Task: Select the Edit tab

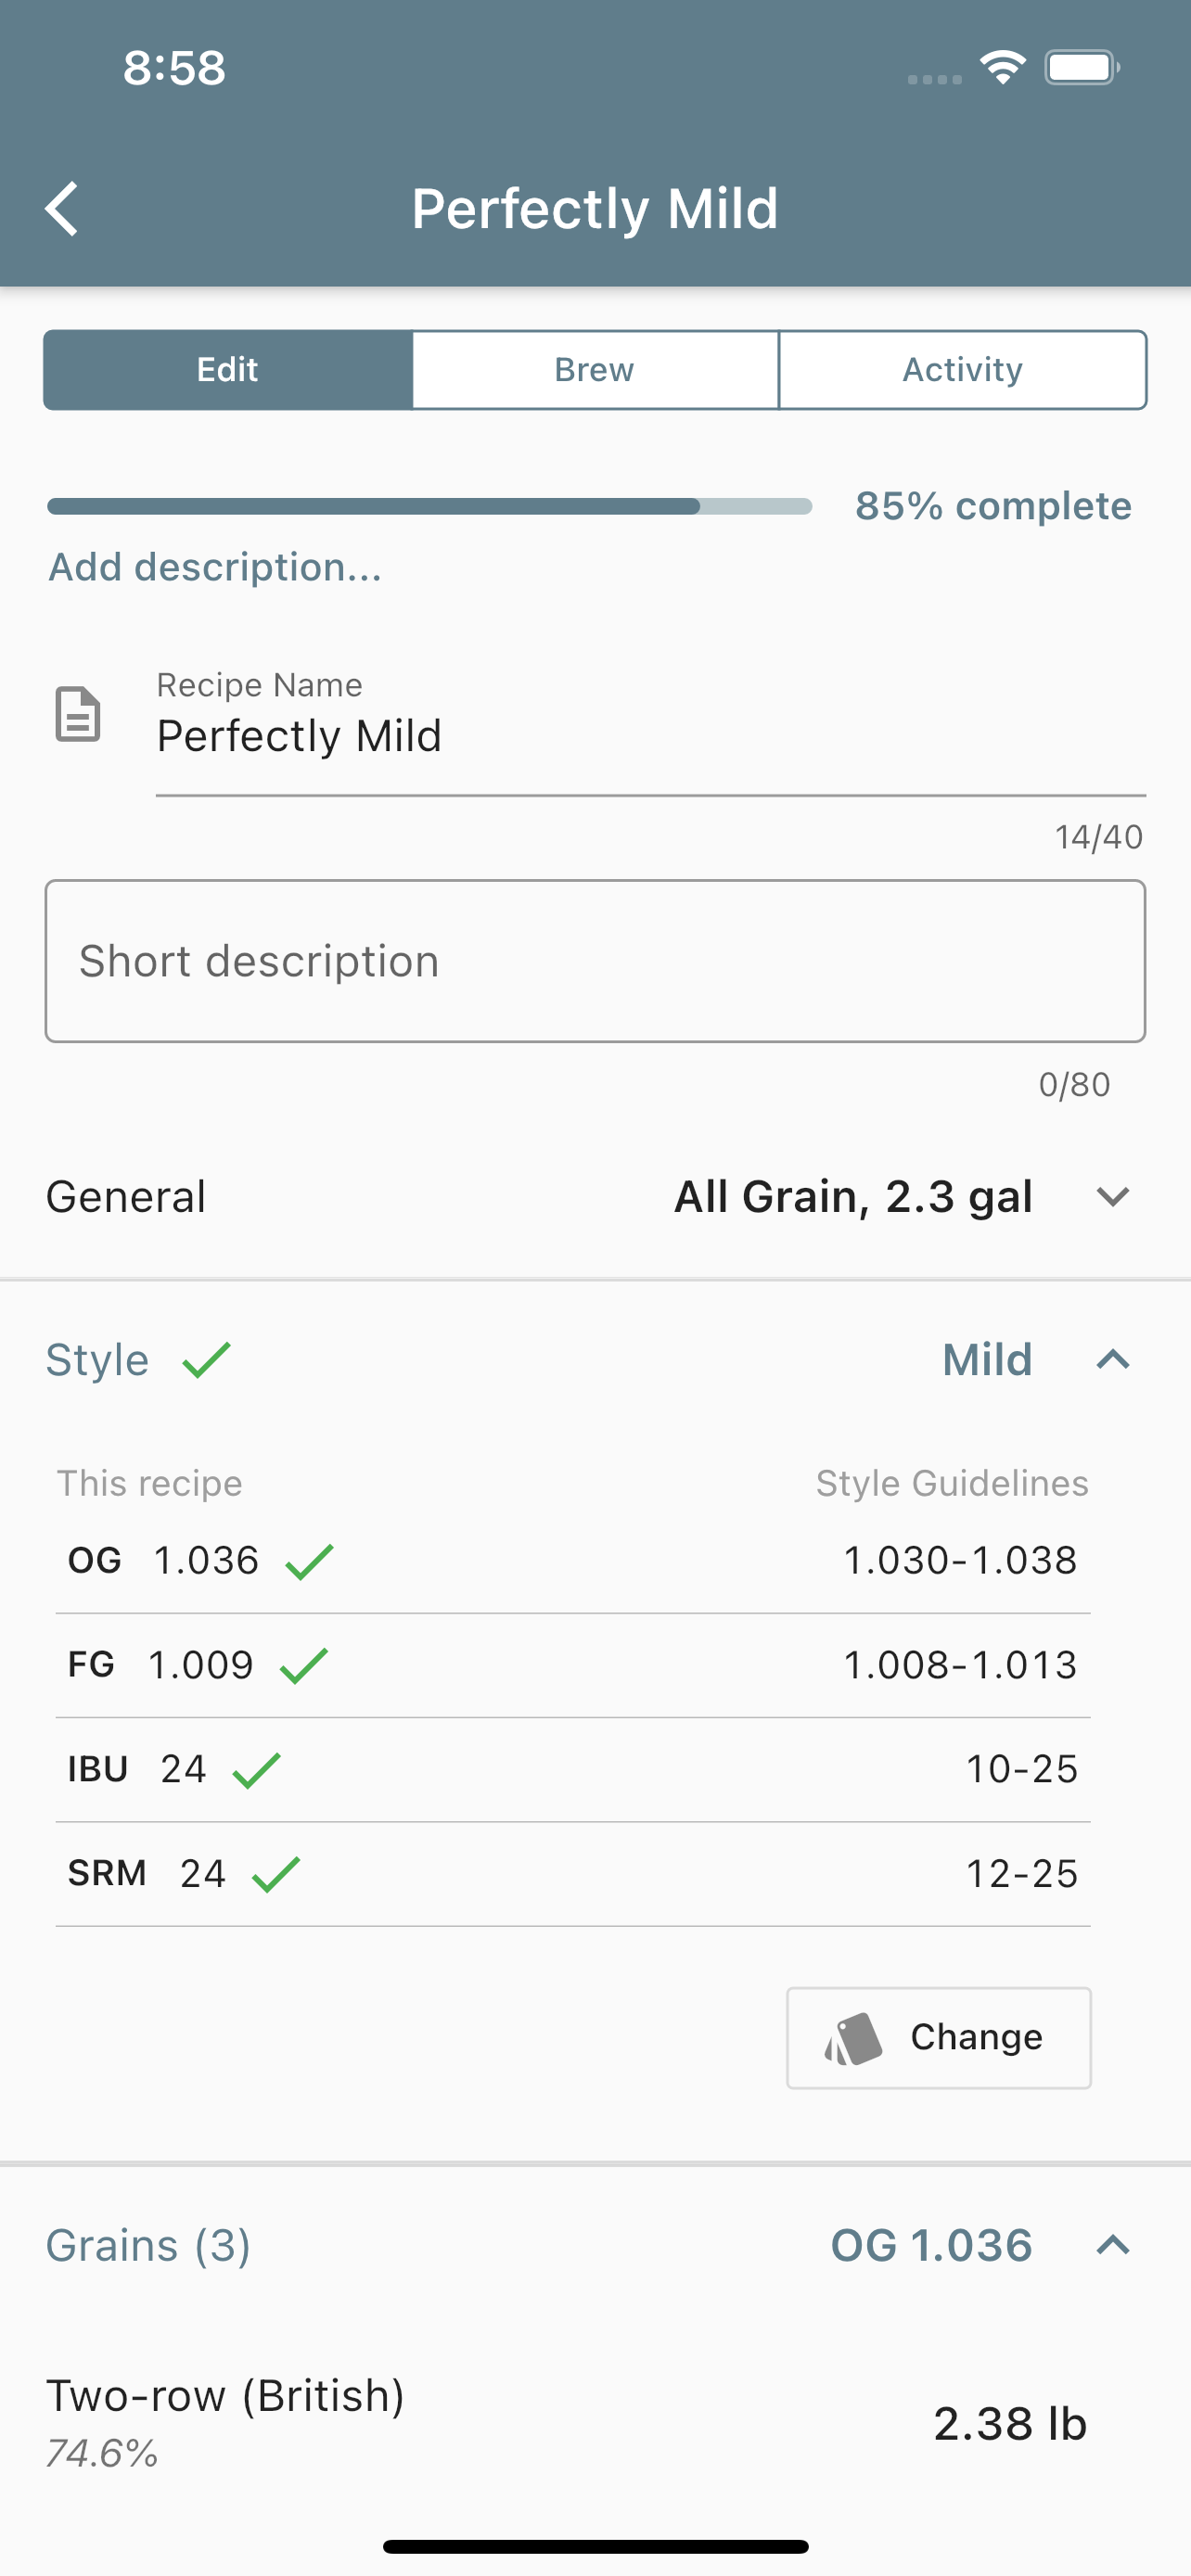Action: [228, 370]
